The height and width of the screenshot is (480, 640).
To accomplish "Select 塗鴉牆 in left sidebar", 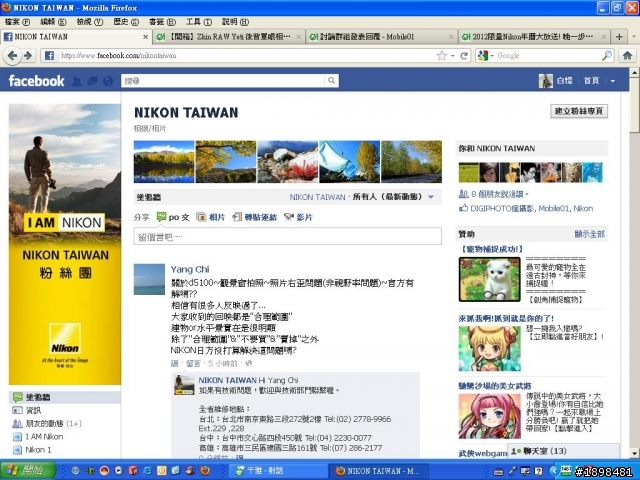I will click(64, 397).
